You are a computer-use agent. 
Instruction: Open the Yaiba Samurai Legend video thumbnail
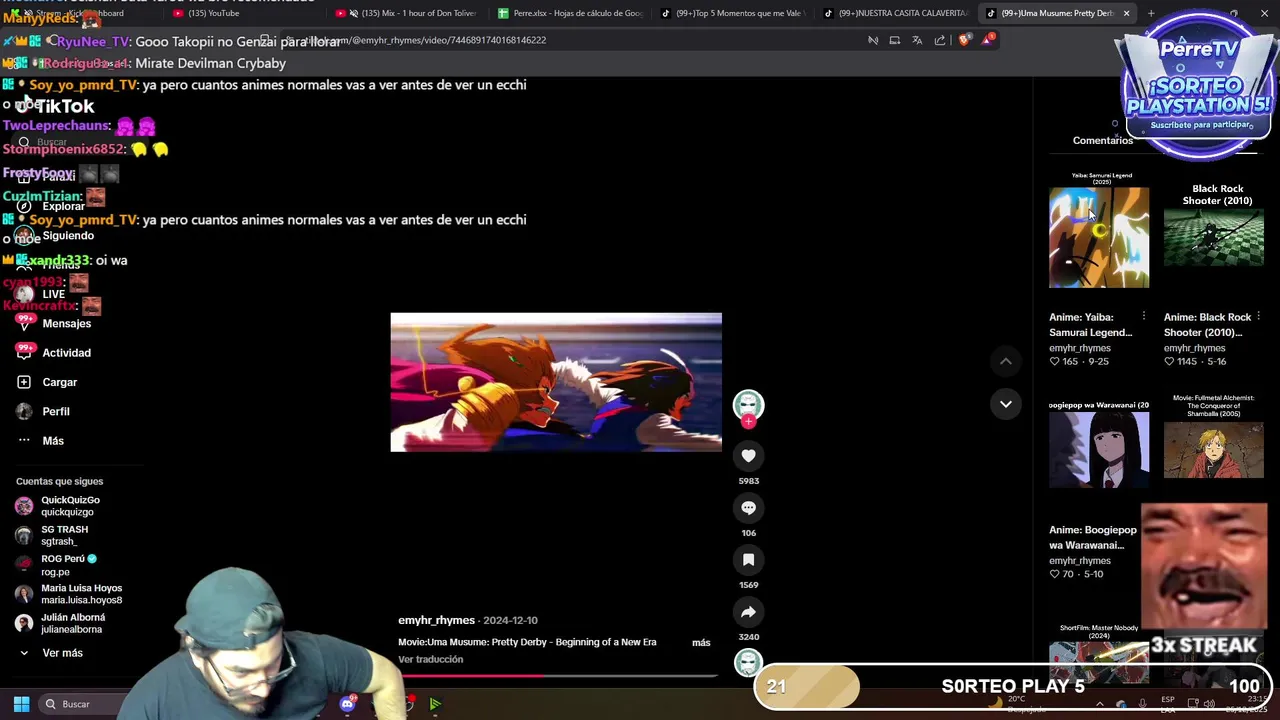[1099, 237]
